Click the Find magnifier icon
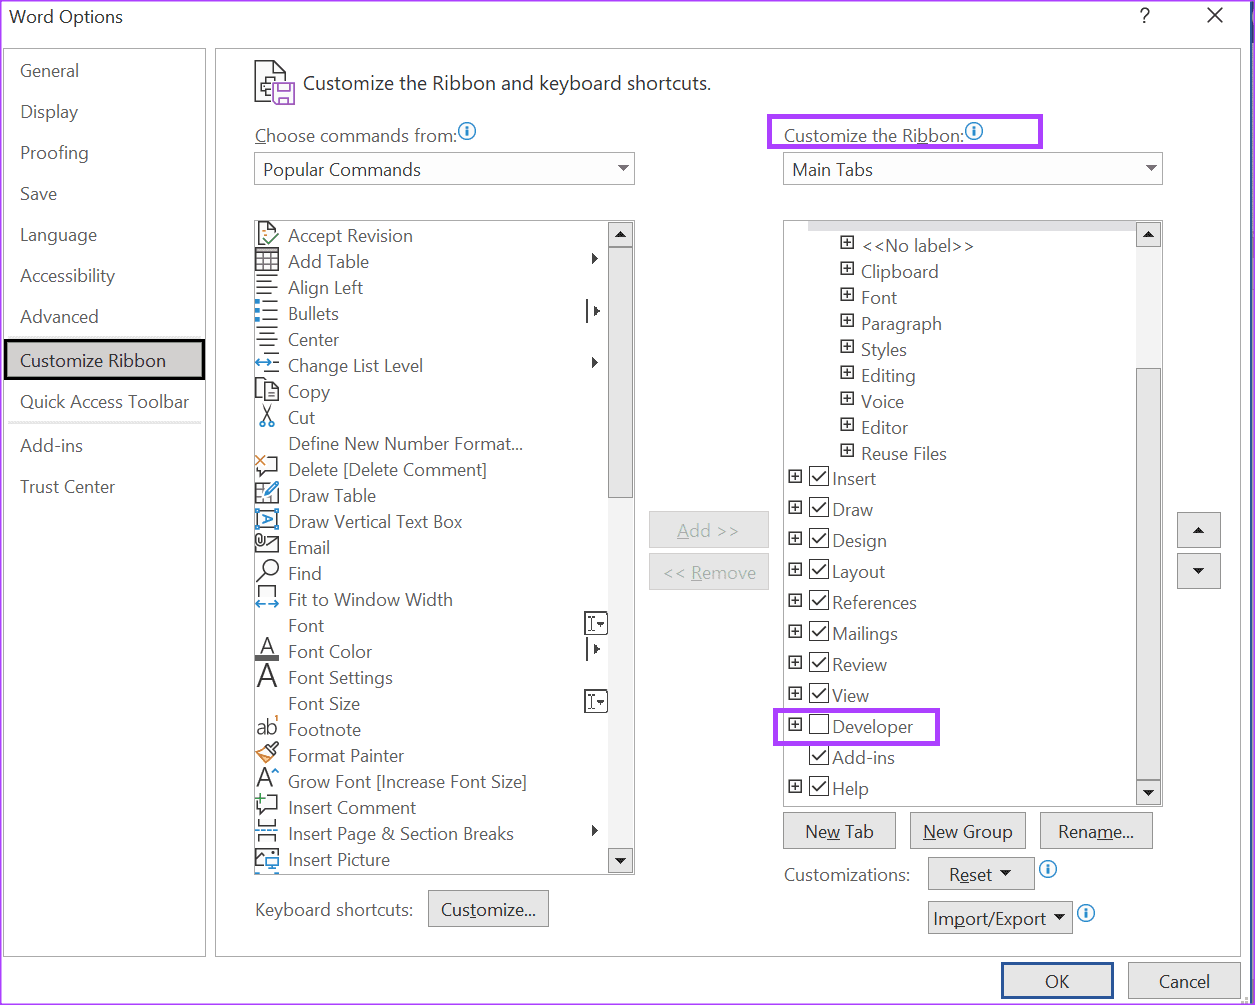Viewport: 1255px width, 1005px height. point(267,573)
